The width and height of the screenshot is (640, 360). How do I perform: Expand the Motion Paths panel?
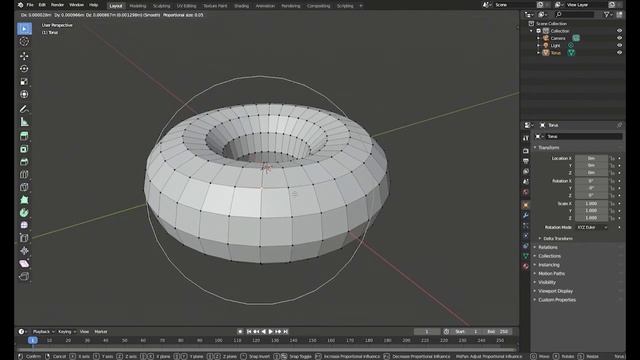(x=551, y=273)
